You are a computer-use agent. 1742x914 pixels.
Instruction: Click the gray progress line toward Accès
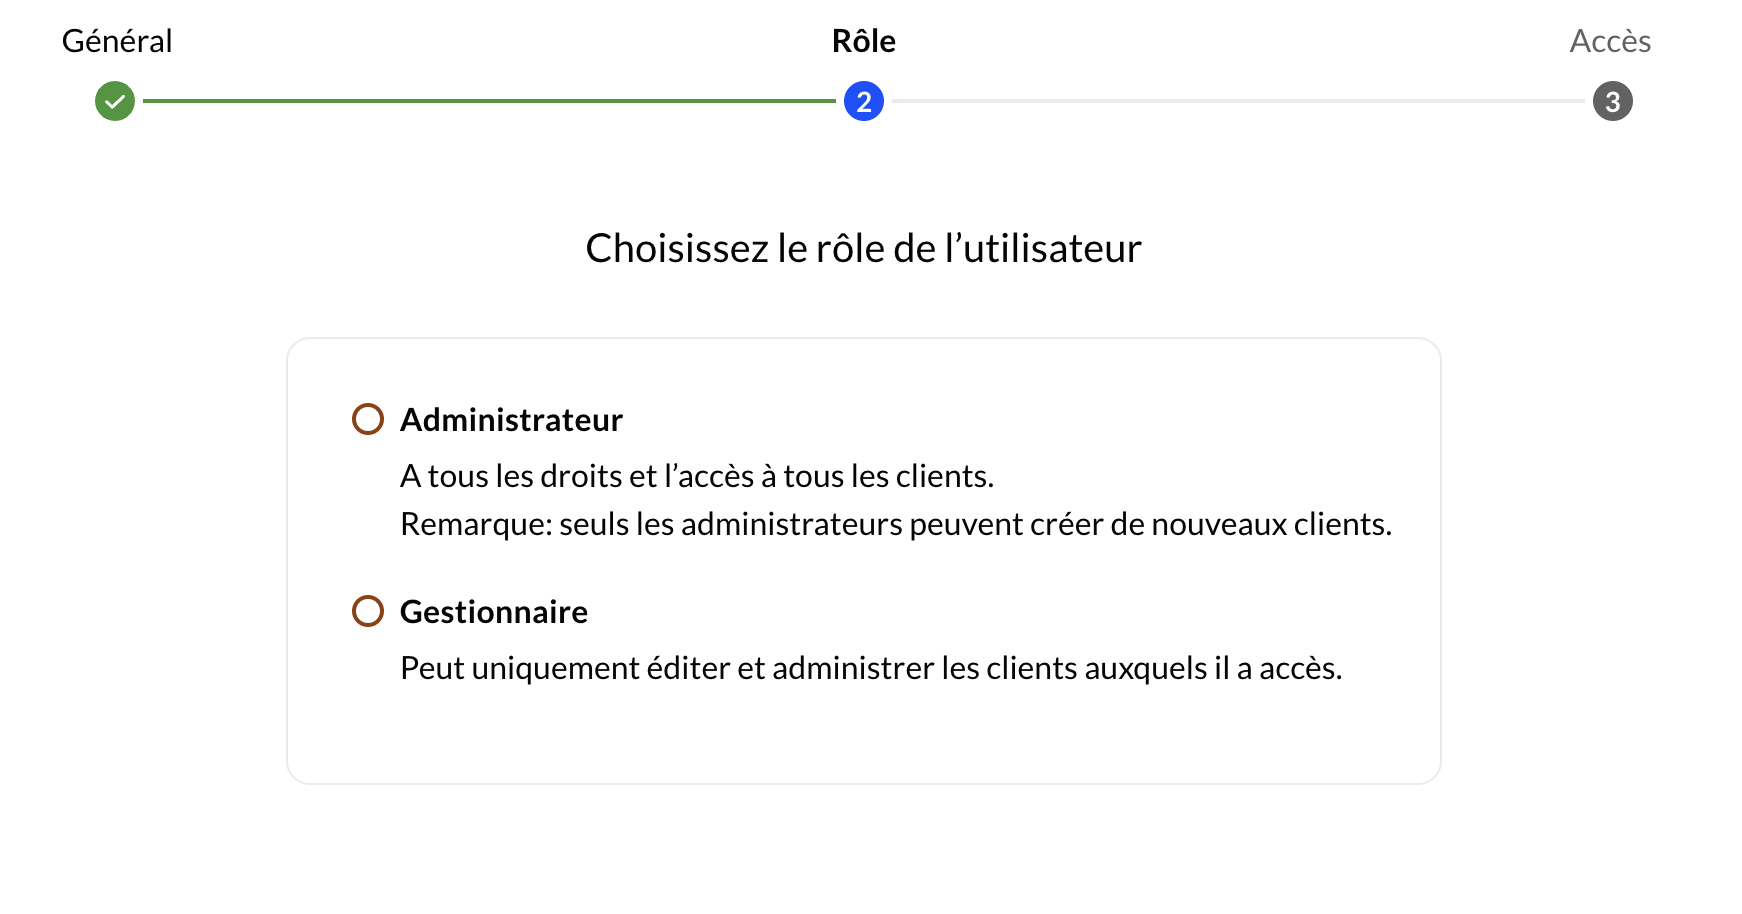[x=1238, y=101]
